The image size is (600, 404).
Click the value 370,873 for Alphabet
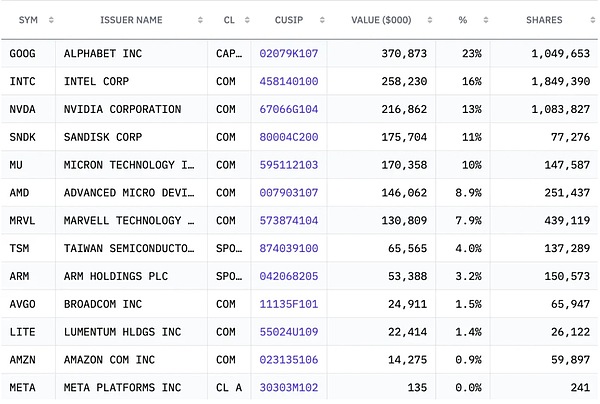pos(404,54)
